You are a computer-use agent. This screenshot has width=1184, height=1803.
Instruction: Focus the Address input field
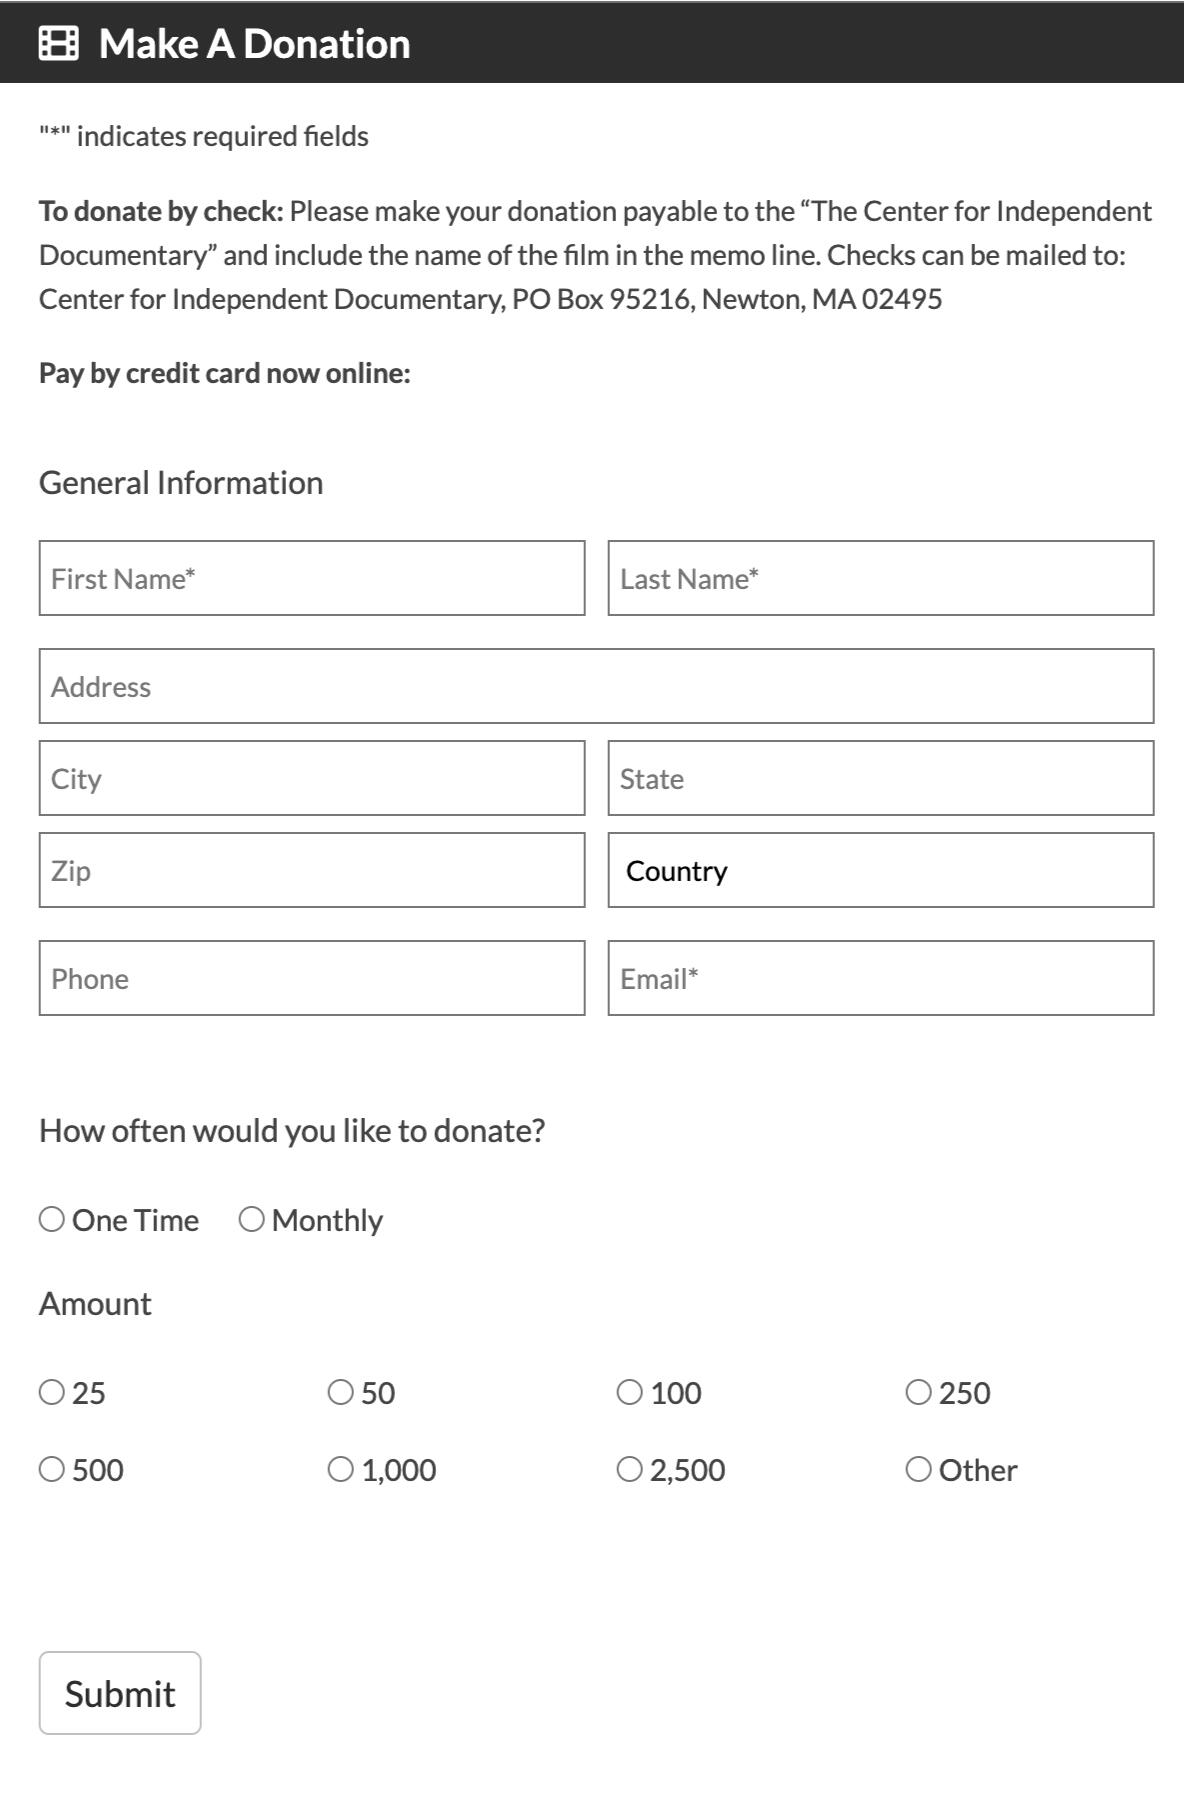pos(596,686)
